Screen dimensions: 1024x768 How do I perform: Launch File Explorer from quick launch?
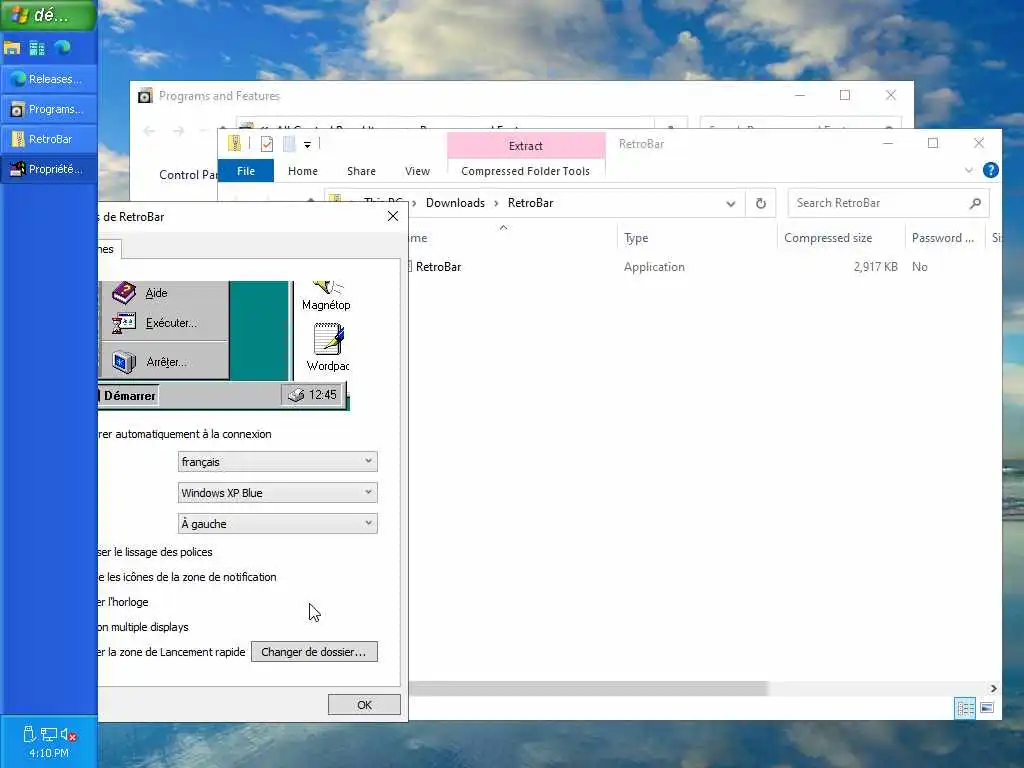point(12,48)
